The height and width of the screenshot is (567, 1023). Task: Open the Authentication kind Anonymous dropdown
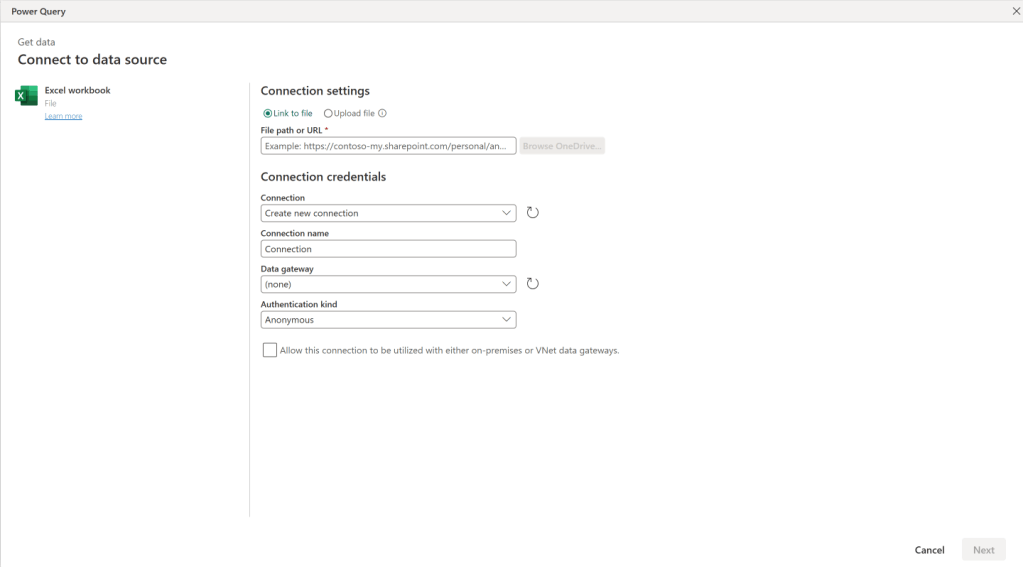pos(388,320)
